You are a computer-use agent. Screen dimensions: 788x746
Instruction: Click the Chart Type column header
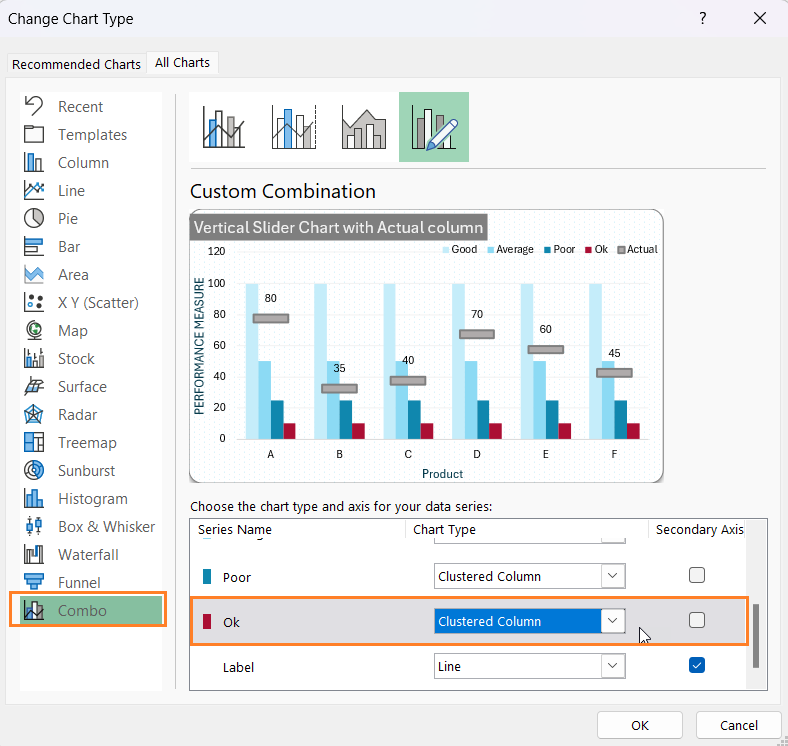[x=444, y=529]
